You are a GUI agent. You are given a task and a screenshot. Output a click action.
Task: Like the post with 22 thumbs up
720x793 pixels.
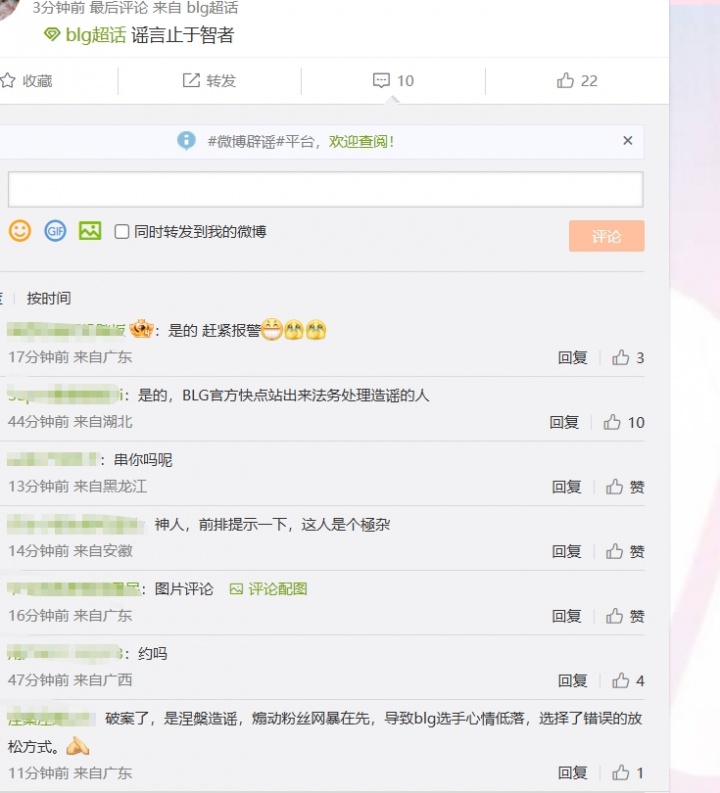click(x=566, y=81)
